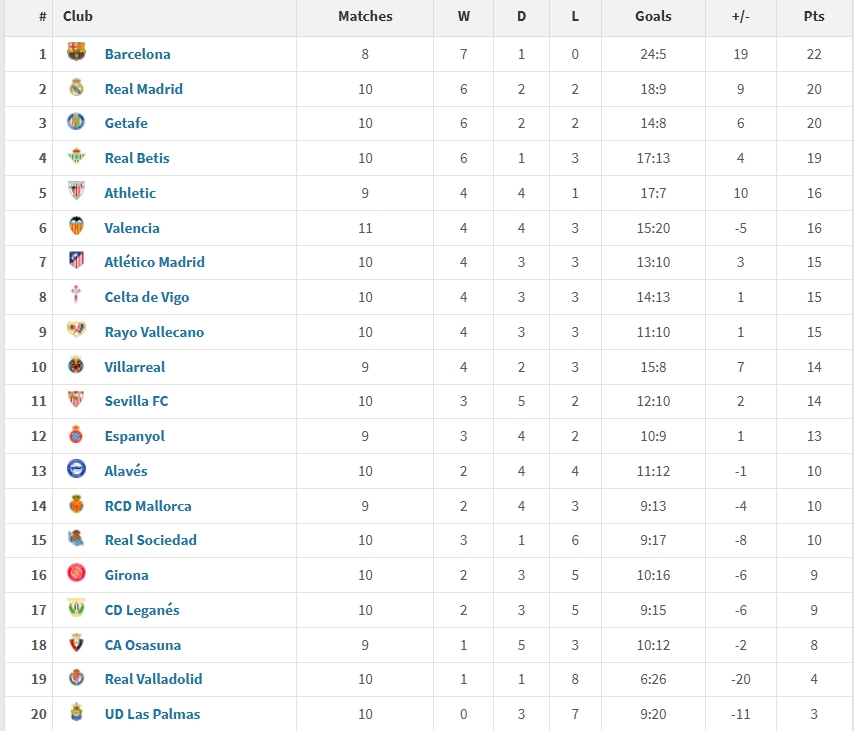
Task: Click the Getafe club crest icon
Action: [x=76, y=122]
